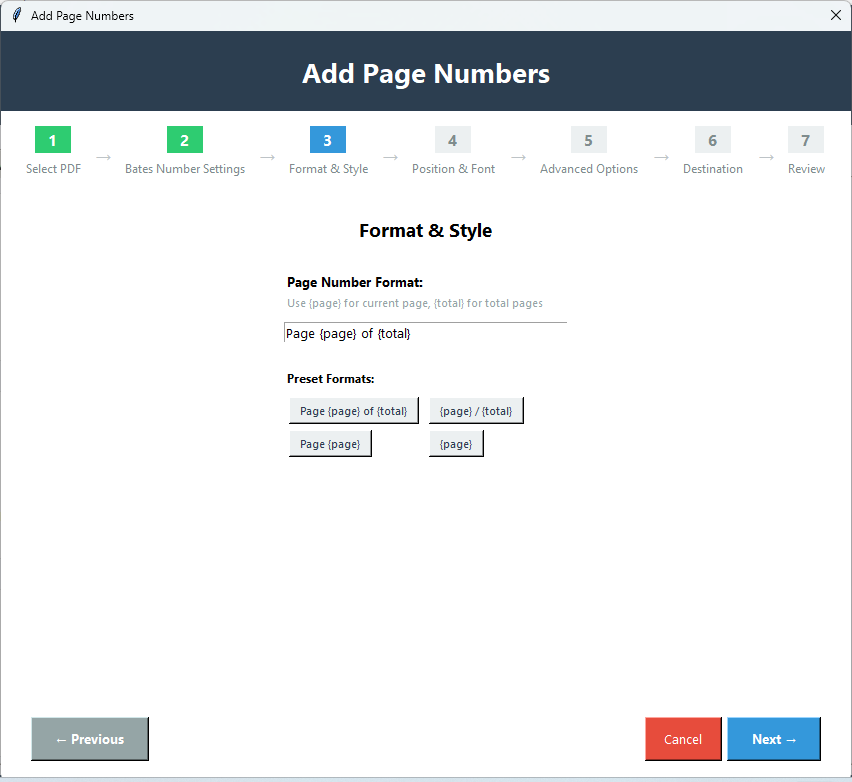Click the Destination step label

712,169
